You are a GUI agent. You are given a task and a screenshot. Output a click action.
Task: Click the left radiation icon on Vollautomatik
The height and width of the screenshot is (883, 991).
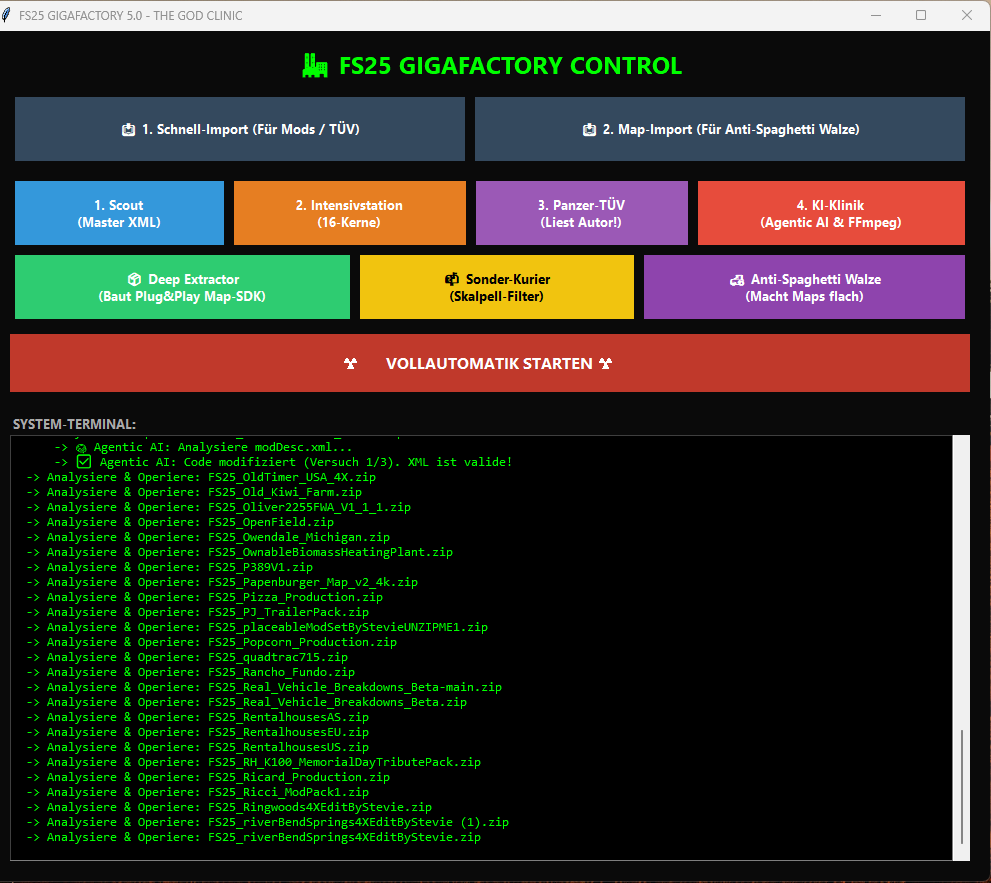(350, 364)
